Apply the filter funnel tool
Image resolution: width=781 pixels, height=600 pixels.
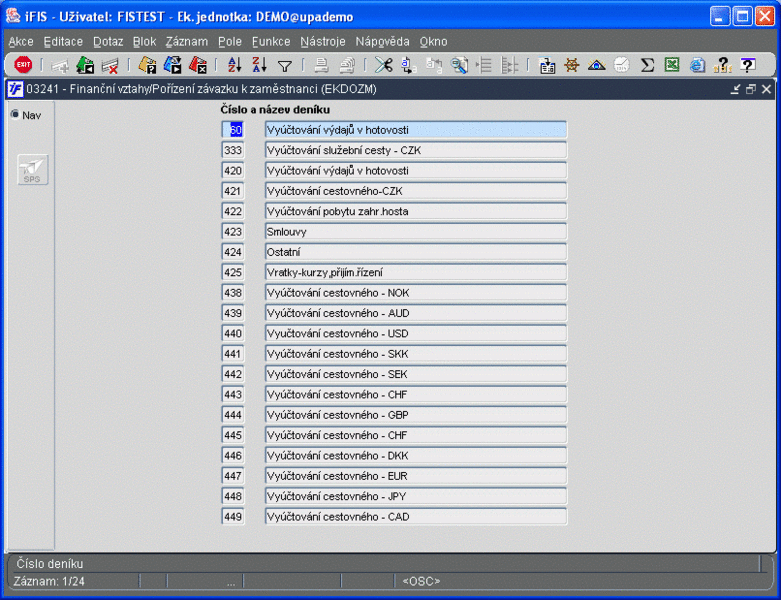tap(285, 66)
